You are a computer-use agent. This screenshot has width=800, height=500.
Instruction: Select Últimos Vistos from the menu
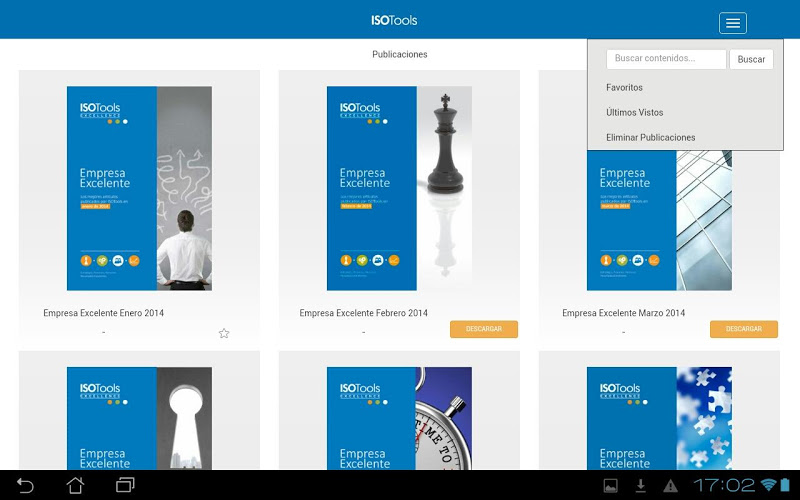click(x=634, y=112)
